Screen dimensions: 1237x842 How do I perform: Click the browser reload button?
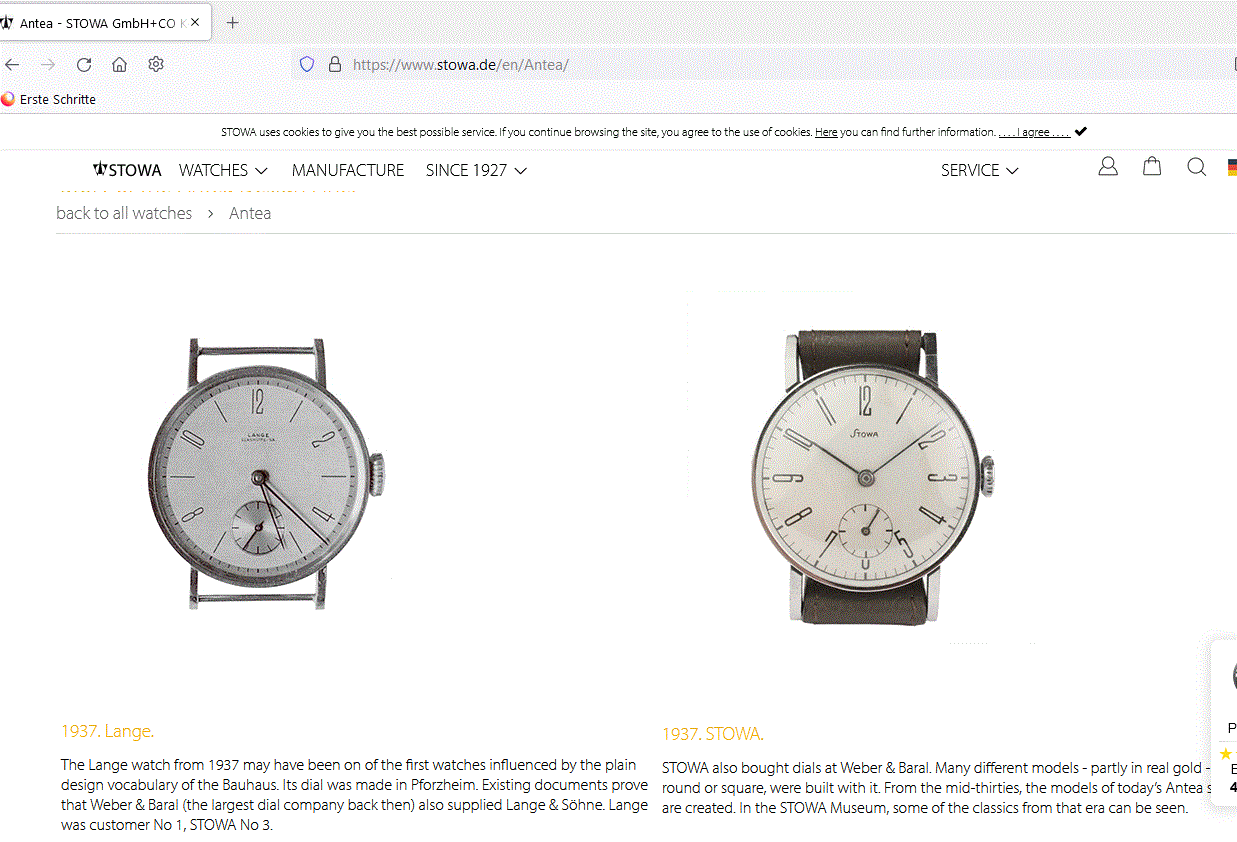(84, 65)
